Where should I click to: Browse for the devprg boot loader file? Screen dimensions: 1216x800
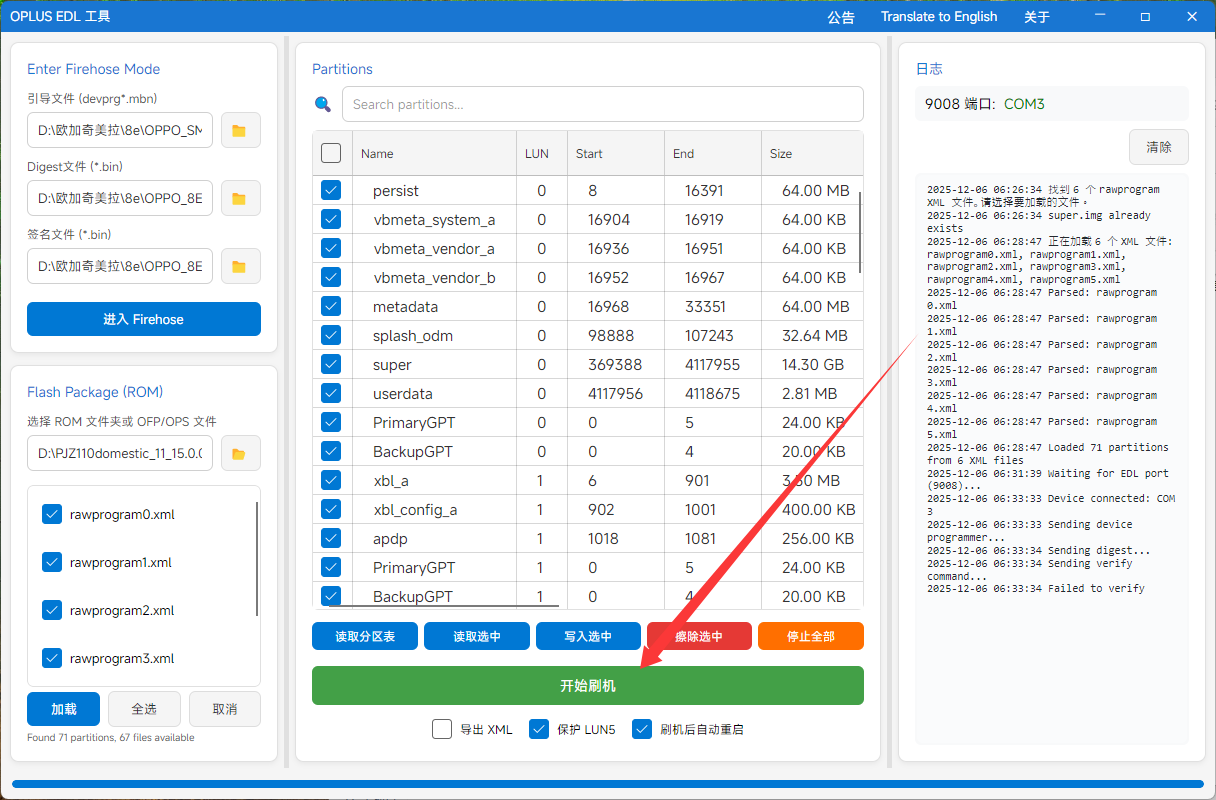tap(240, 130)
